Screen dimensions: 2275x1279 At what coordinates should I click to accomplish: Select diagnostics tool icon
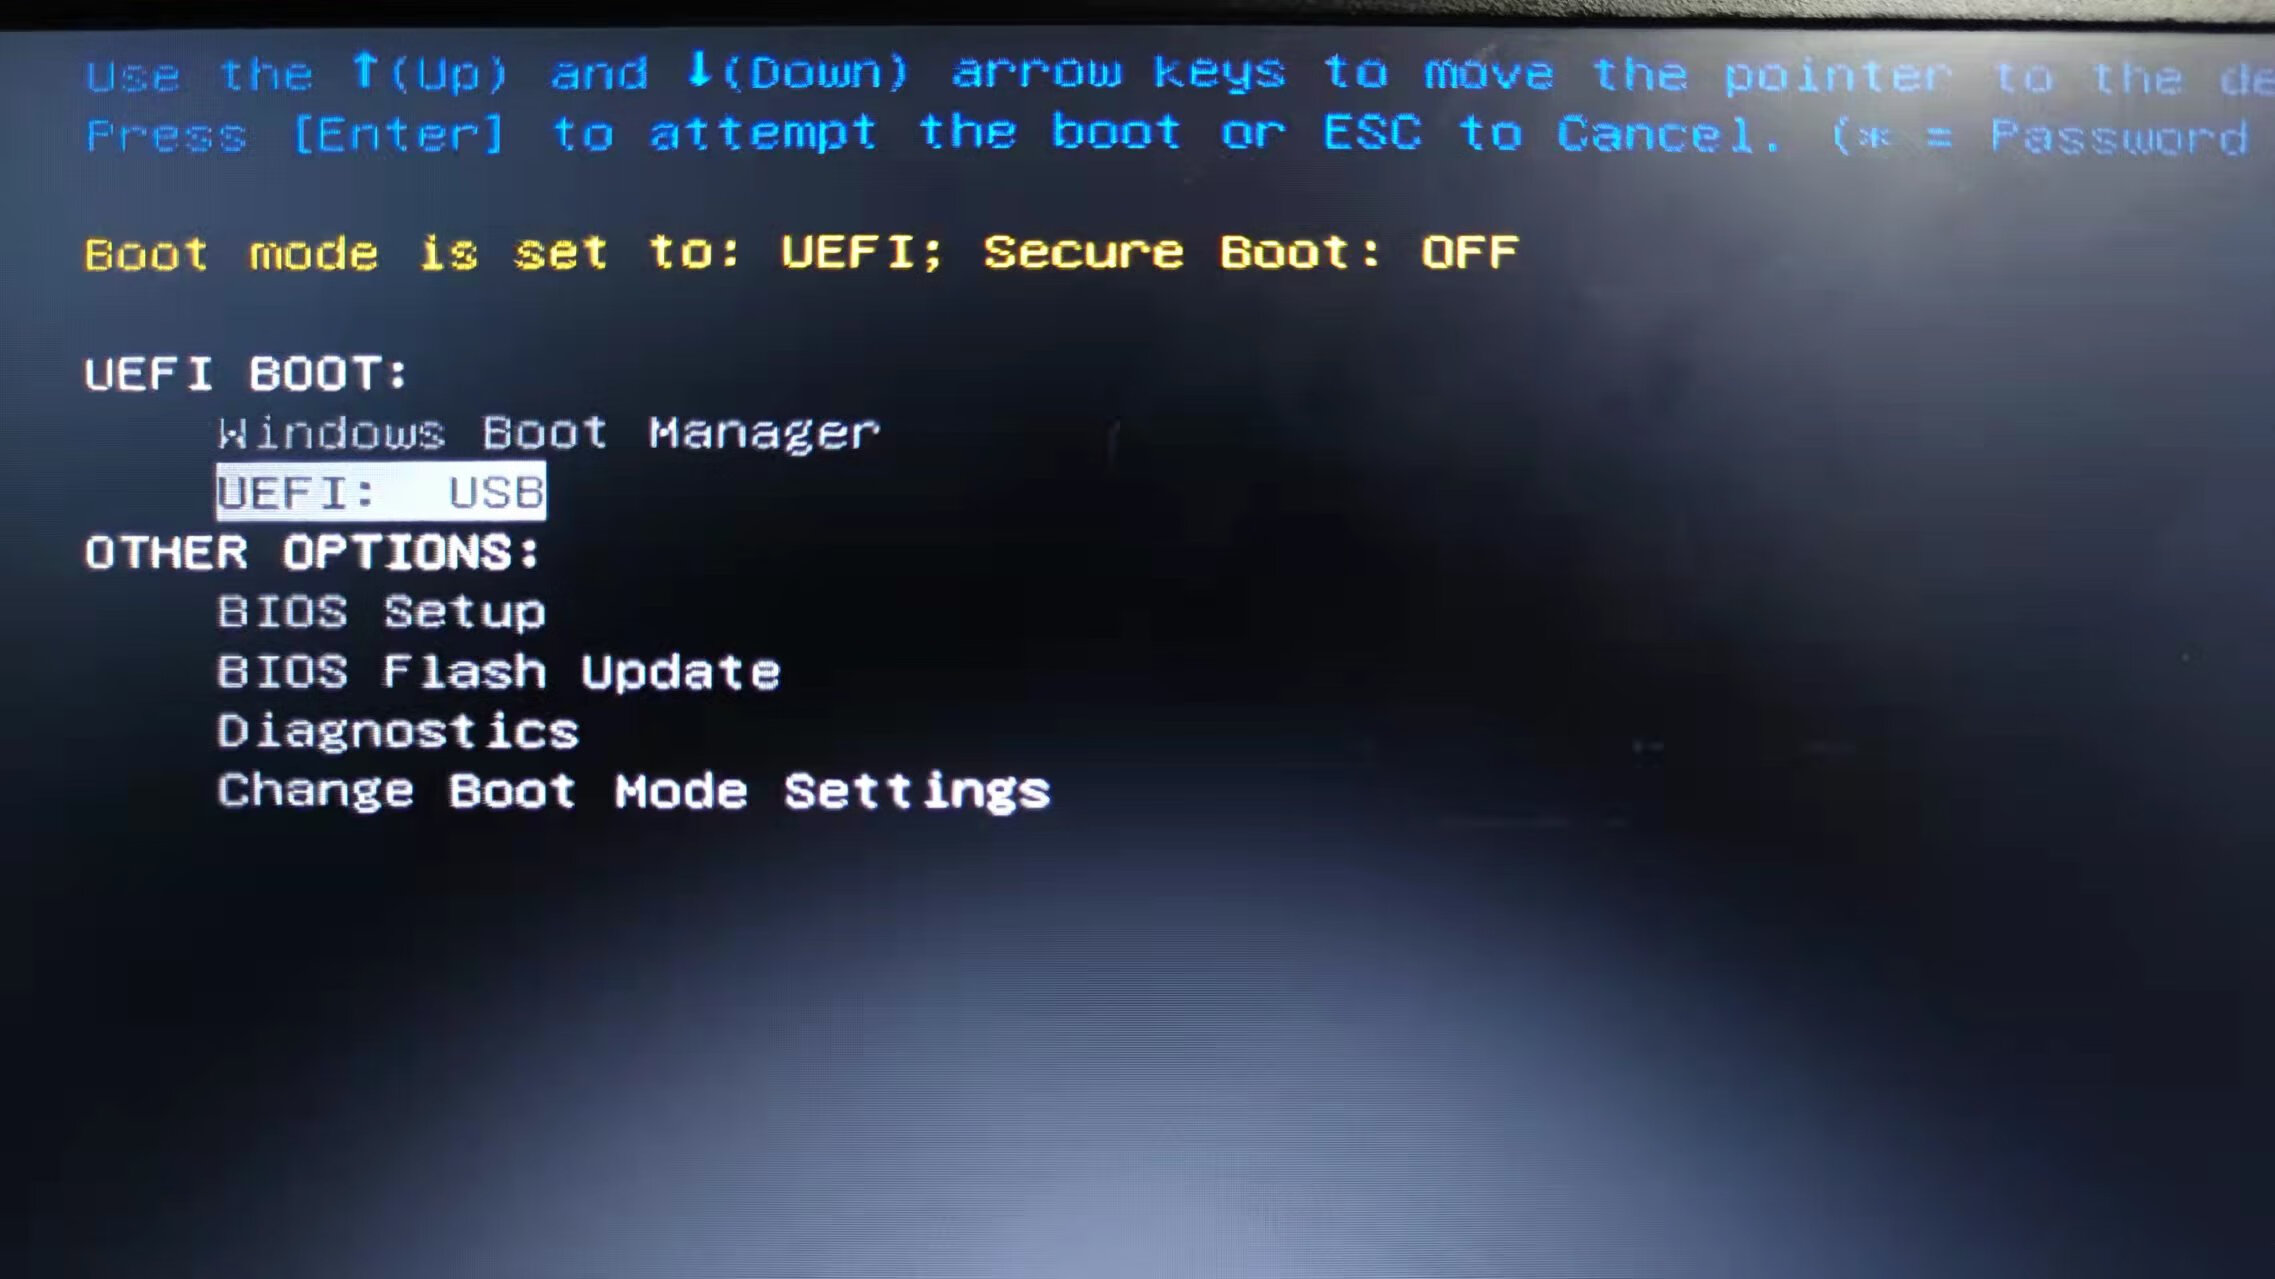pyautogui.click(x=394, y=729)
